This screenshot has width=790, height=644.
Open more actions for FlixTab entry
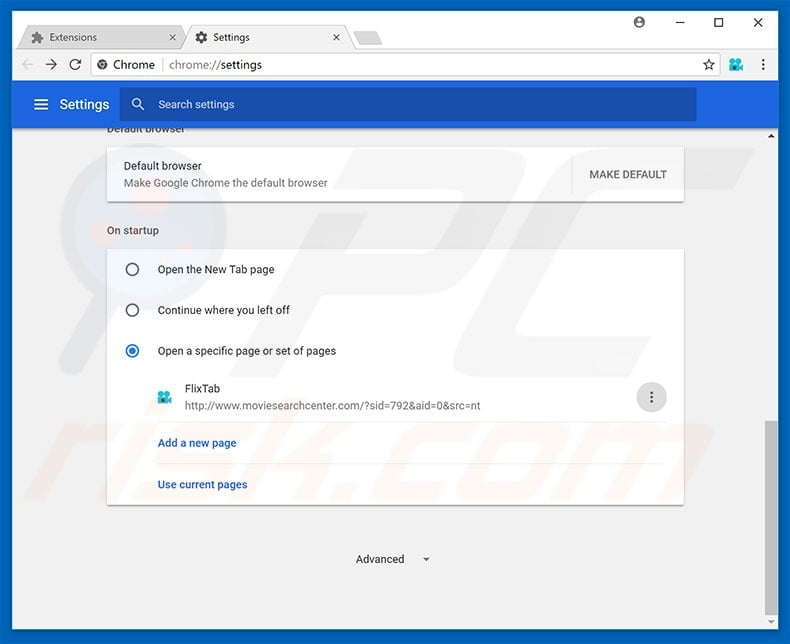pos(651,397)
